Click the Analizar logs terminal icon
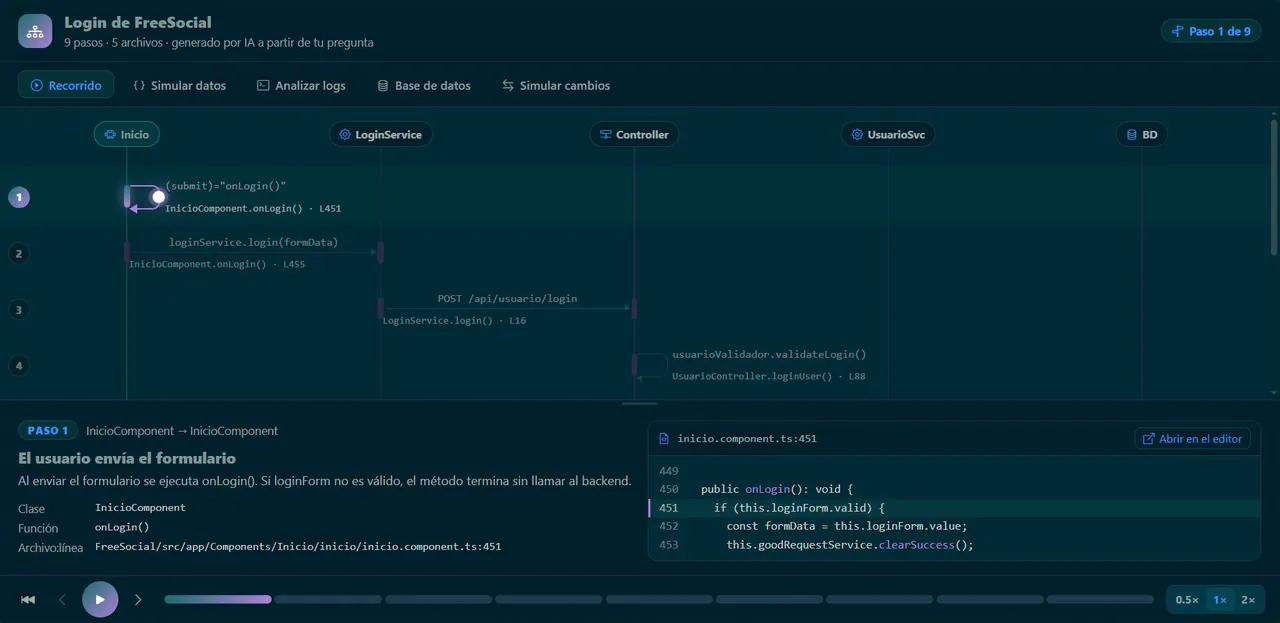1280x623 pixels. (x=263, y=85)
